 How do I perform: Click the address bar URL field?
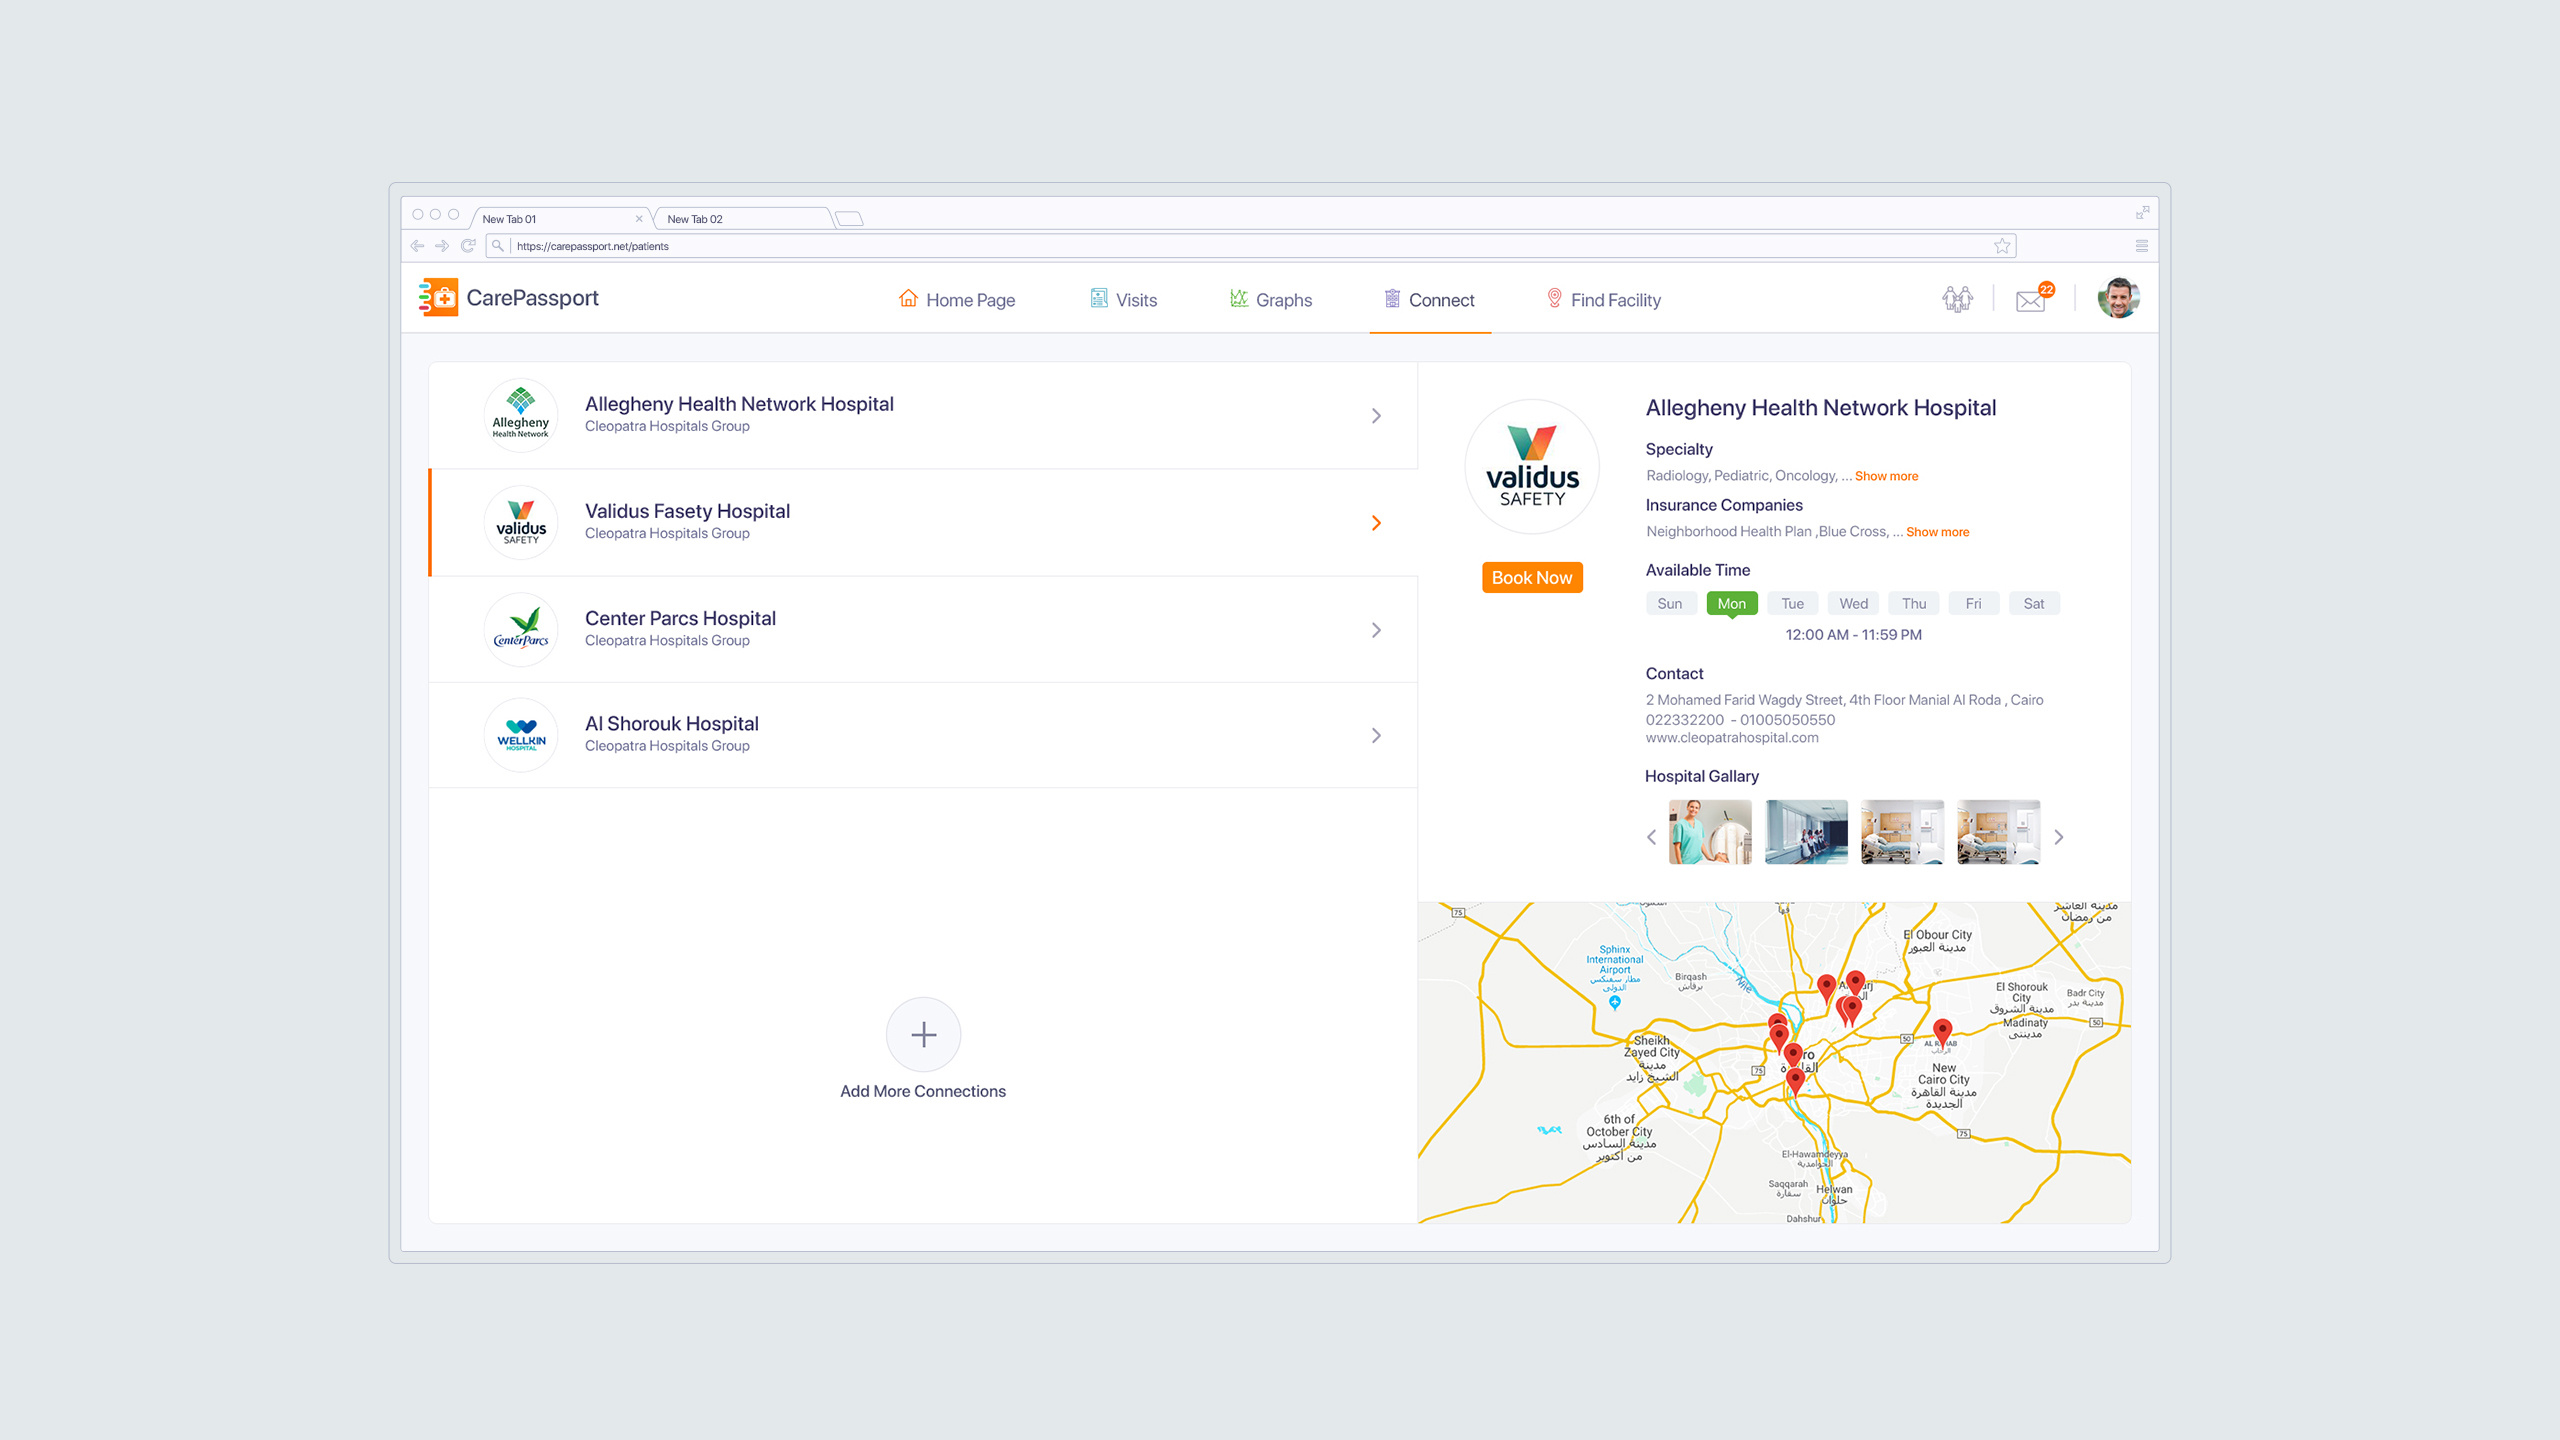pos(1250,246)
